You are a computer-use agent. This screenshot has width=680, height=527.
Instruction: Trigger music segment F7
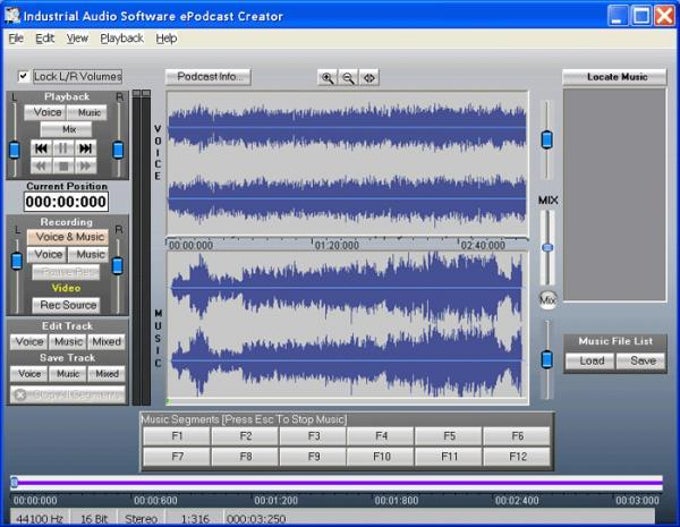(x=177, y=457)
